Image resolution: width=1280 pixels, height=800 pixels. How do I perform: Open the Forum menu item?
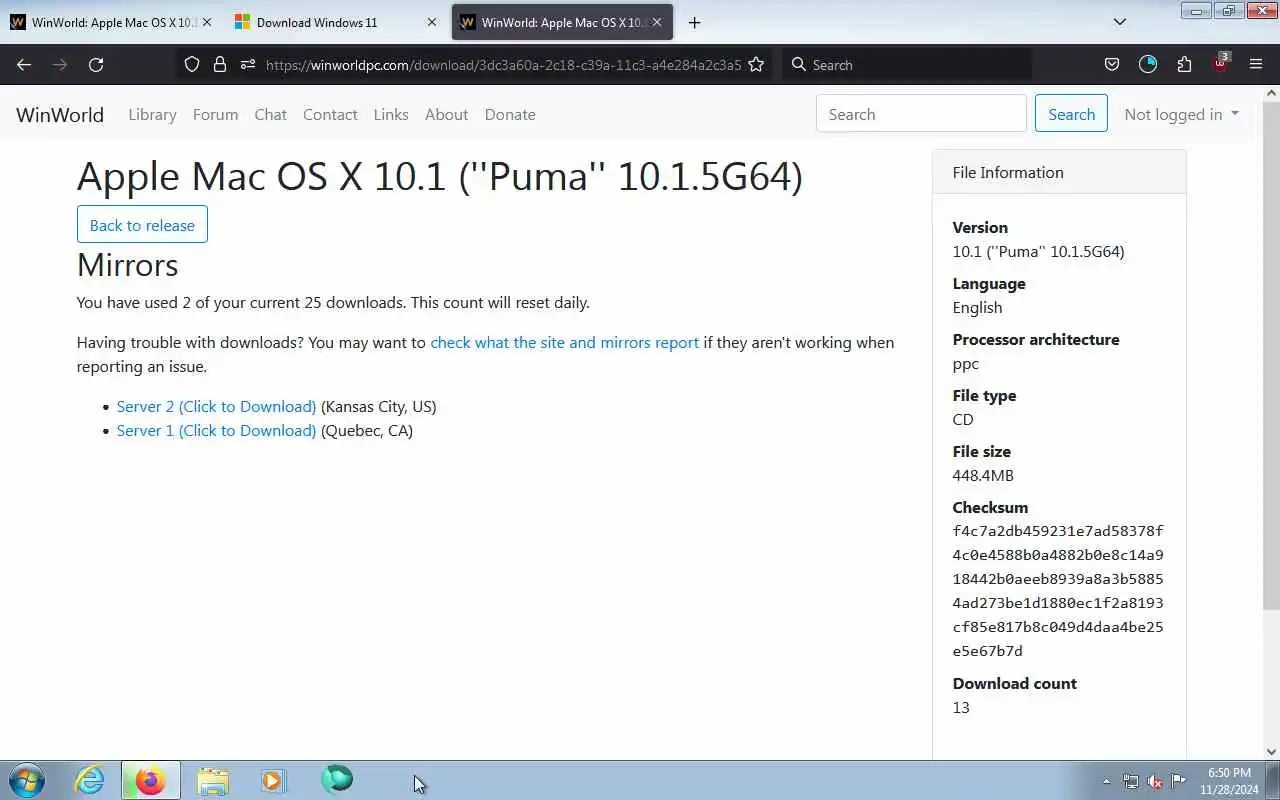(215, 114)
